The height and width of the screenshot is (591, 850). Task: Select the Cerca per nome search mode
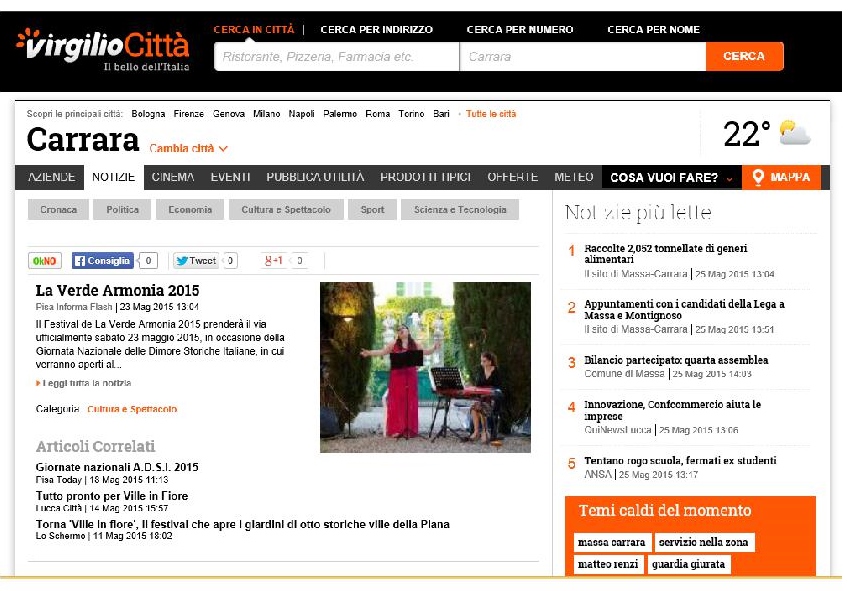coord(653,30)
